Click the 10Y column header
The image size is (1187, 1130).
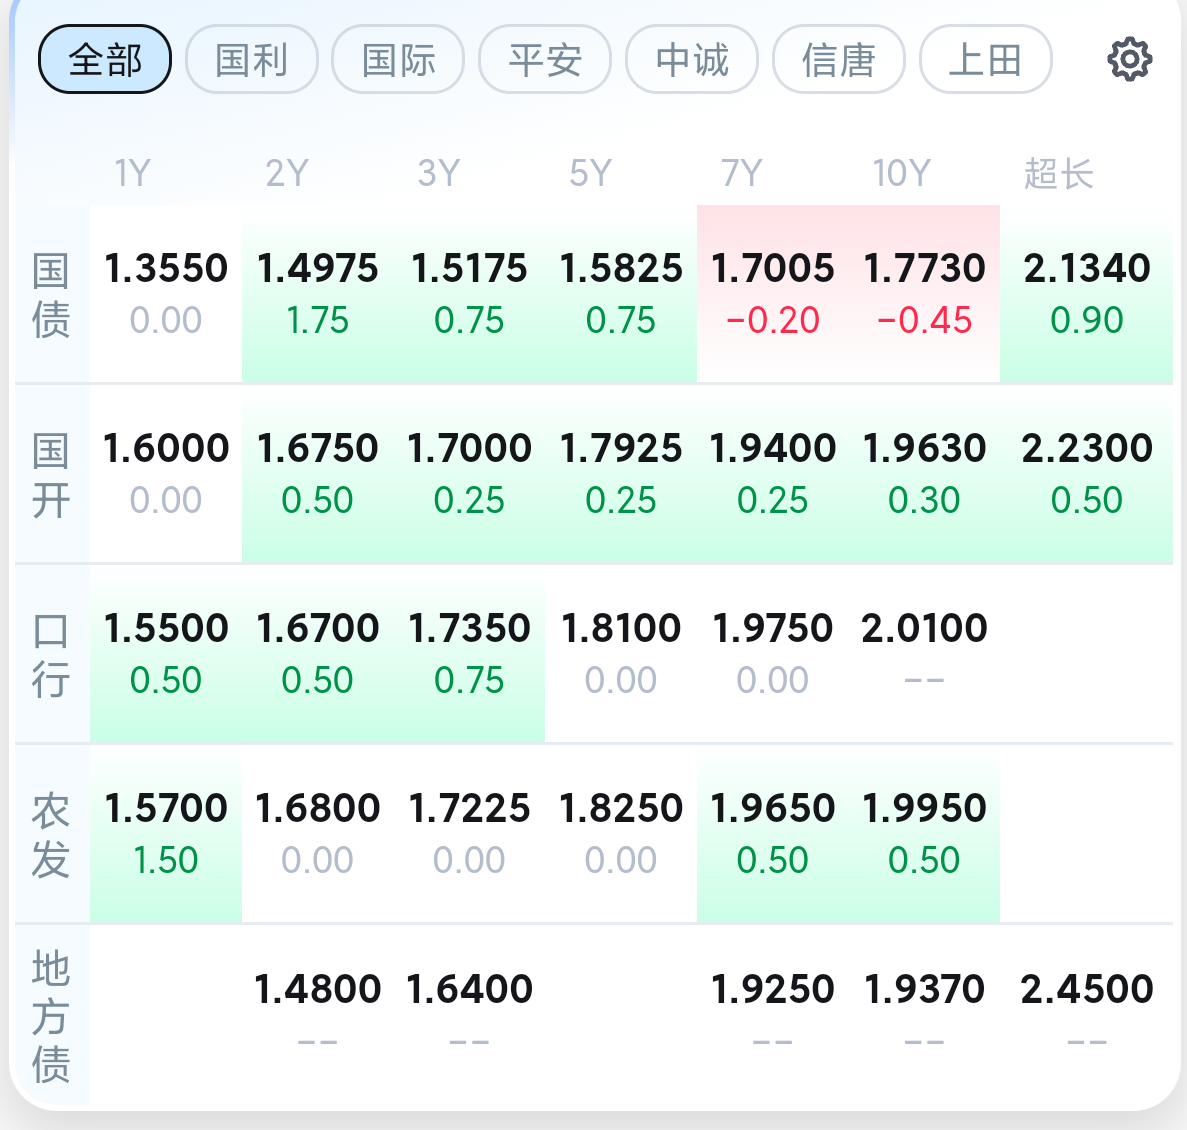tap(901, 174)
